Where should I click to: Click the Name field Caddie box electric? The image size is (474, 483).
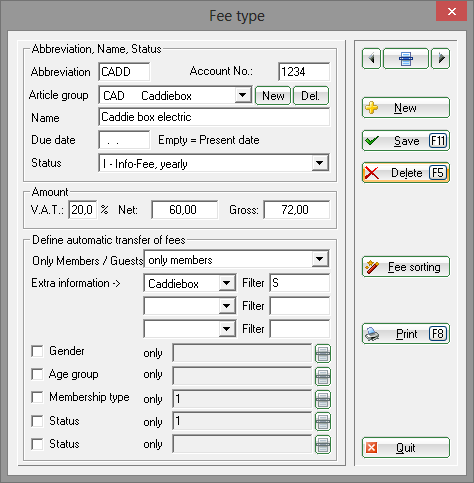point(214,117)
